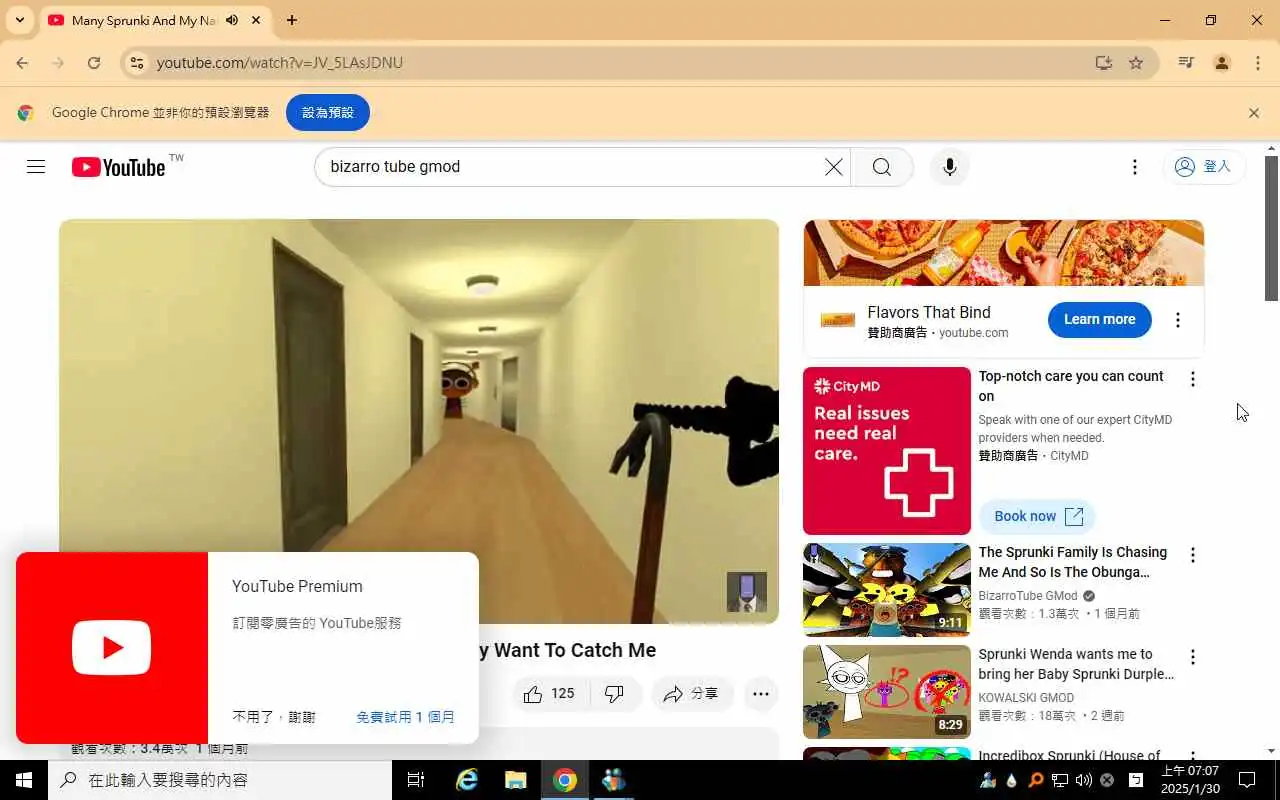Open options for Sprunki Family video

click(1192, 555)
